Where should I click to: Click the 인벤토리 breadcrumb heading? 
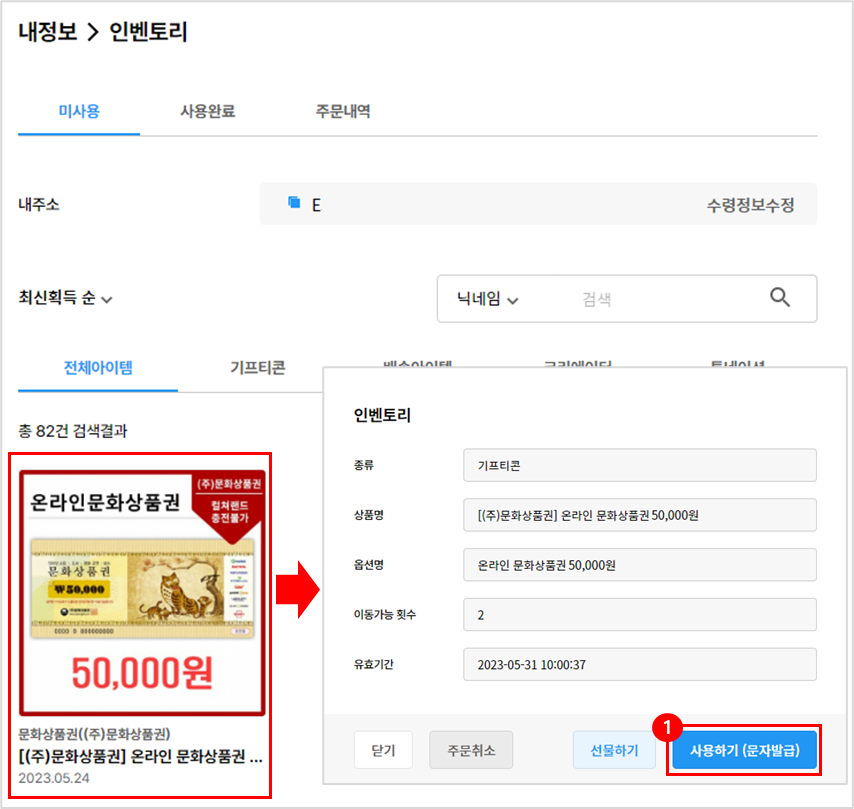(x=148, y=31)
